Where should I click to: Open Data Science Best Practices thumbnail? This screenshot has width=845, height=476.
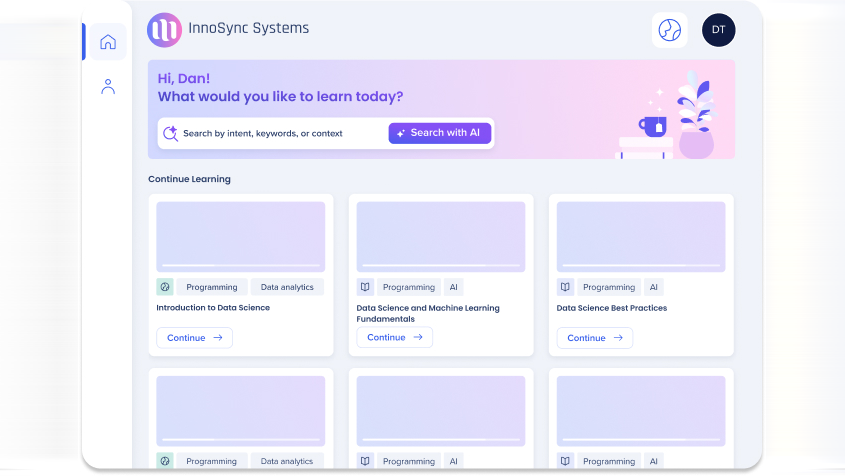(641, 237)
